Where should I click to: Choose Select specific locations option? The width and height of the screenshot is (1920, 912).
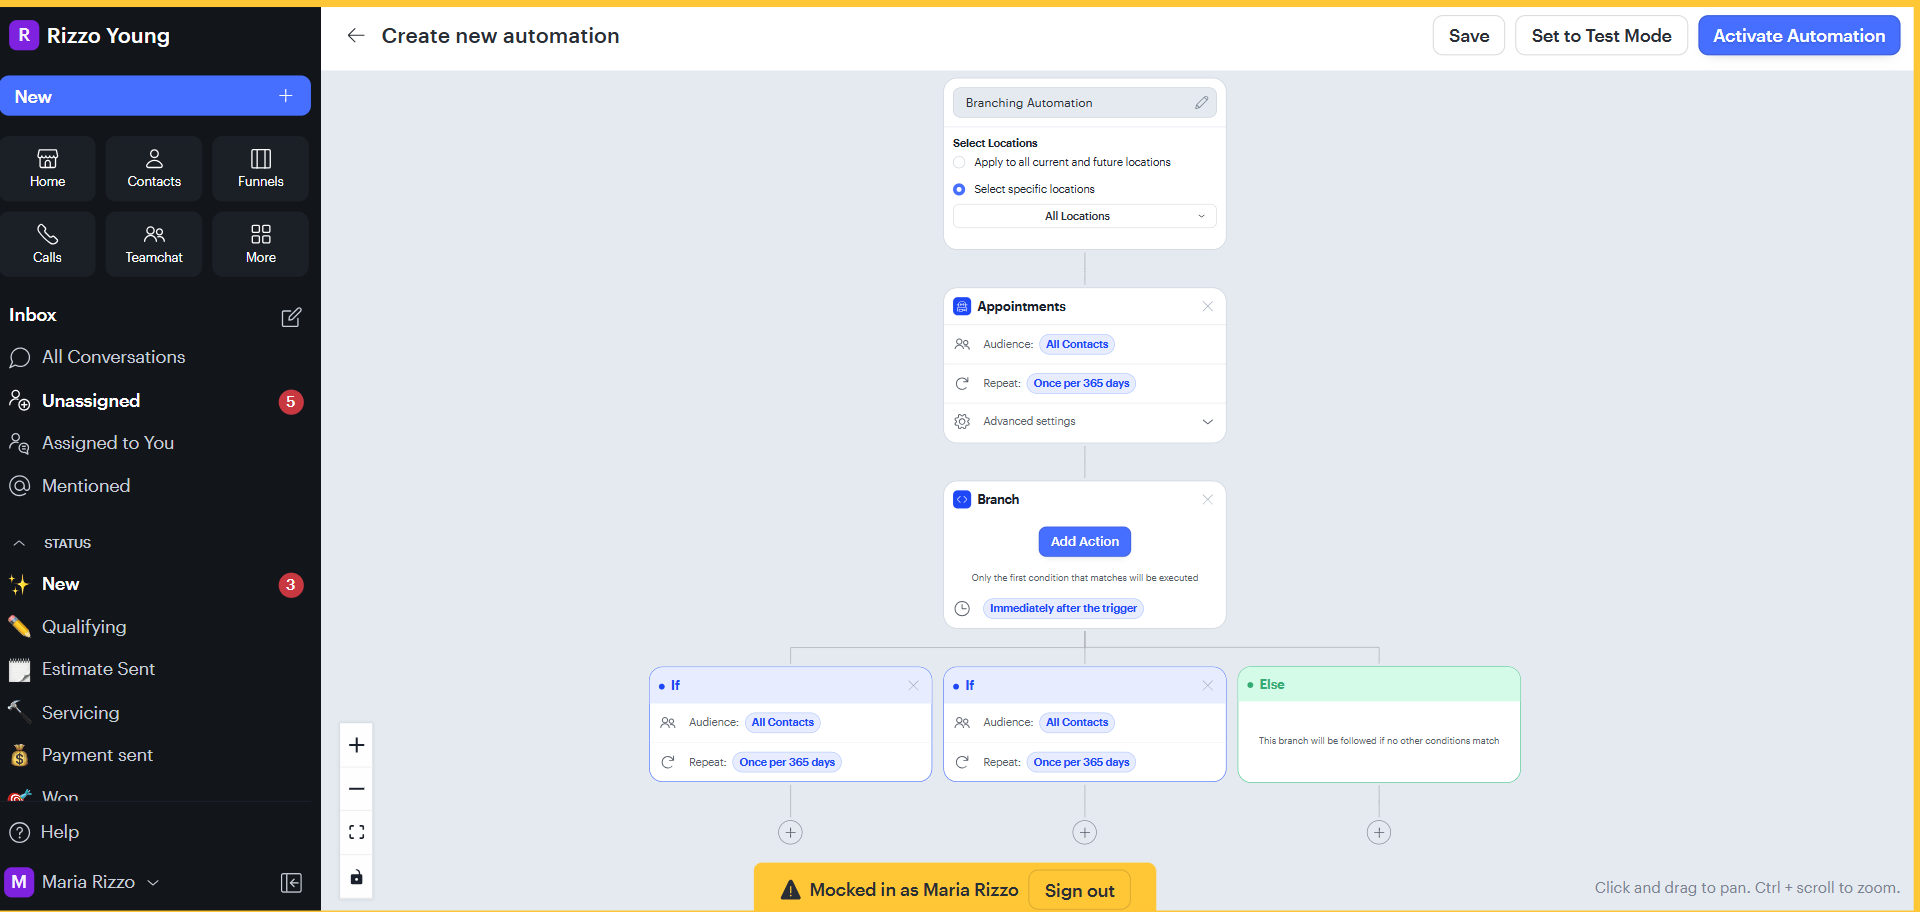tap(959, 189)
